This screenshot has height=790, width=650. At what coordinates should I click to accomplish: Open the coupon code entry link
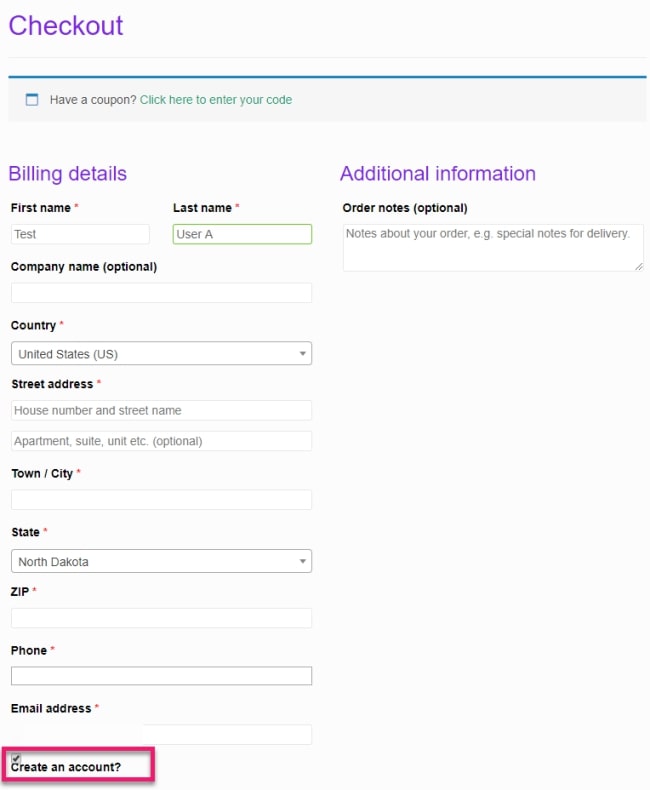(216, 100)
